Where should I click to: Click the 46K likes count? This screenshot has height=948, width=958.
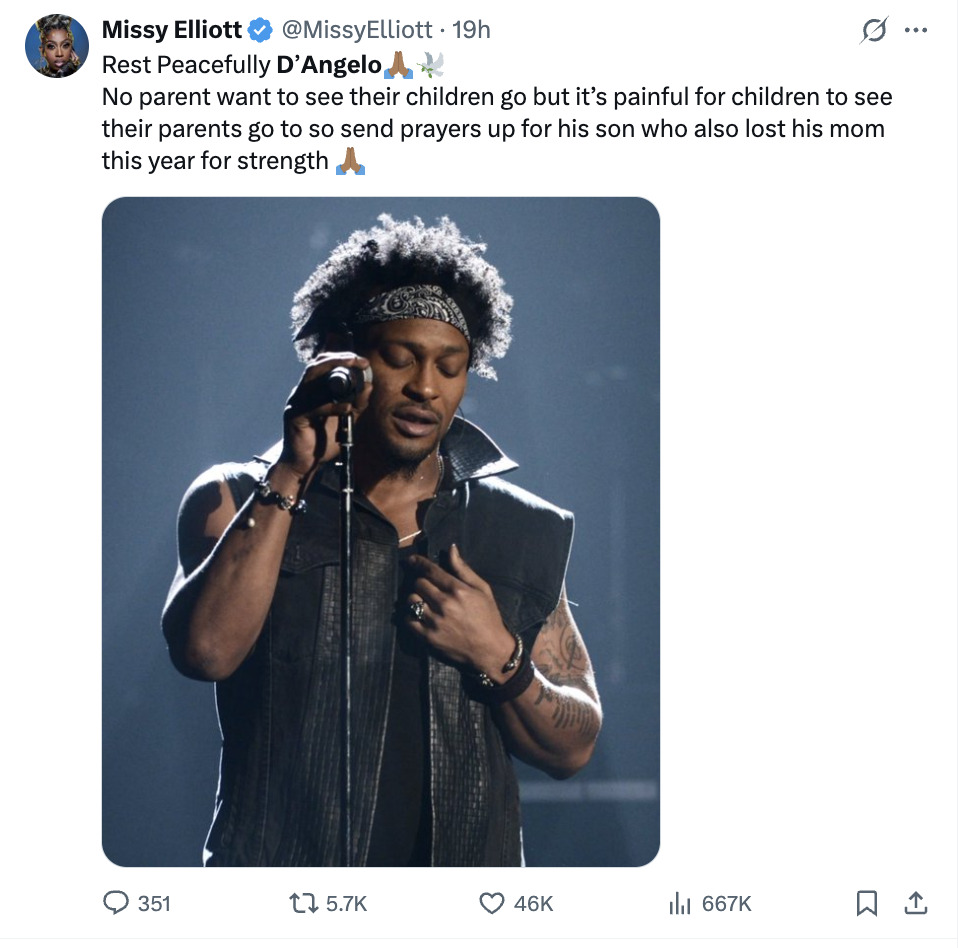tap(533, 903)
